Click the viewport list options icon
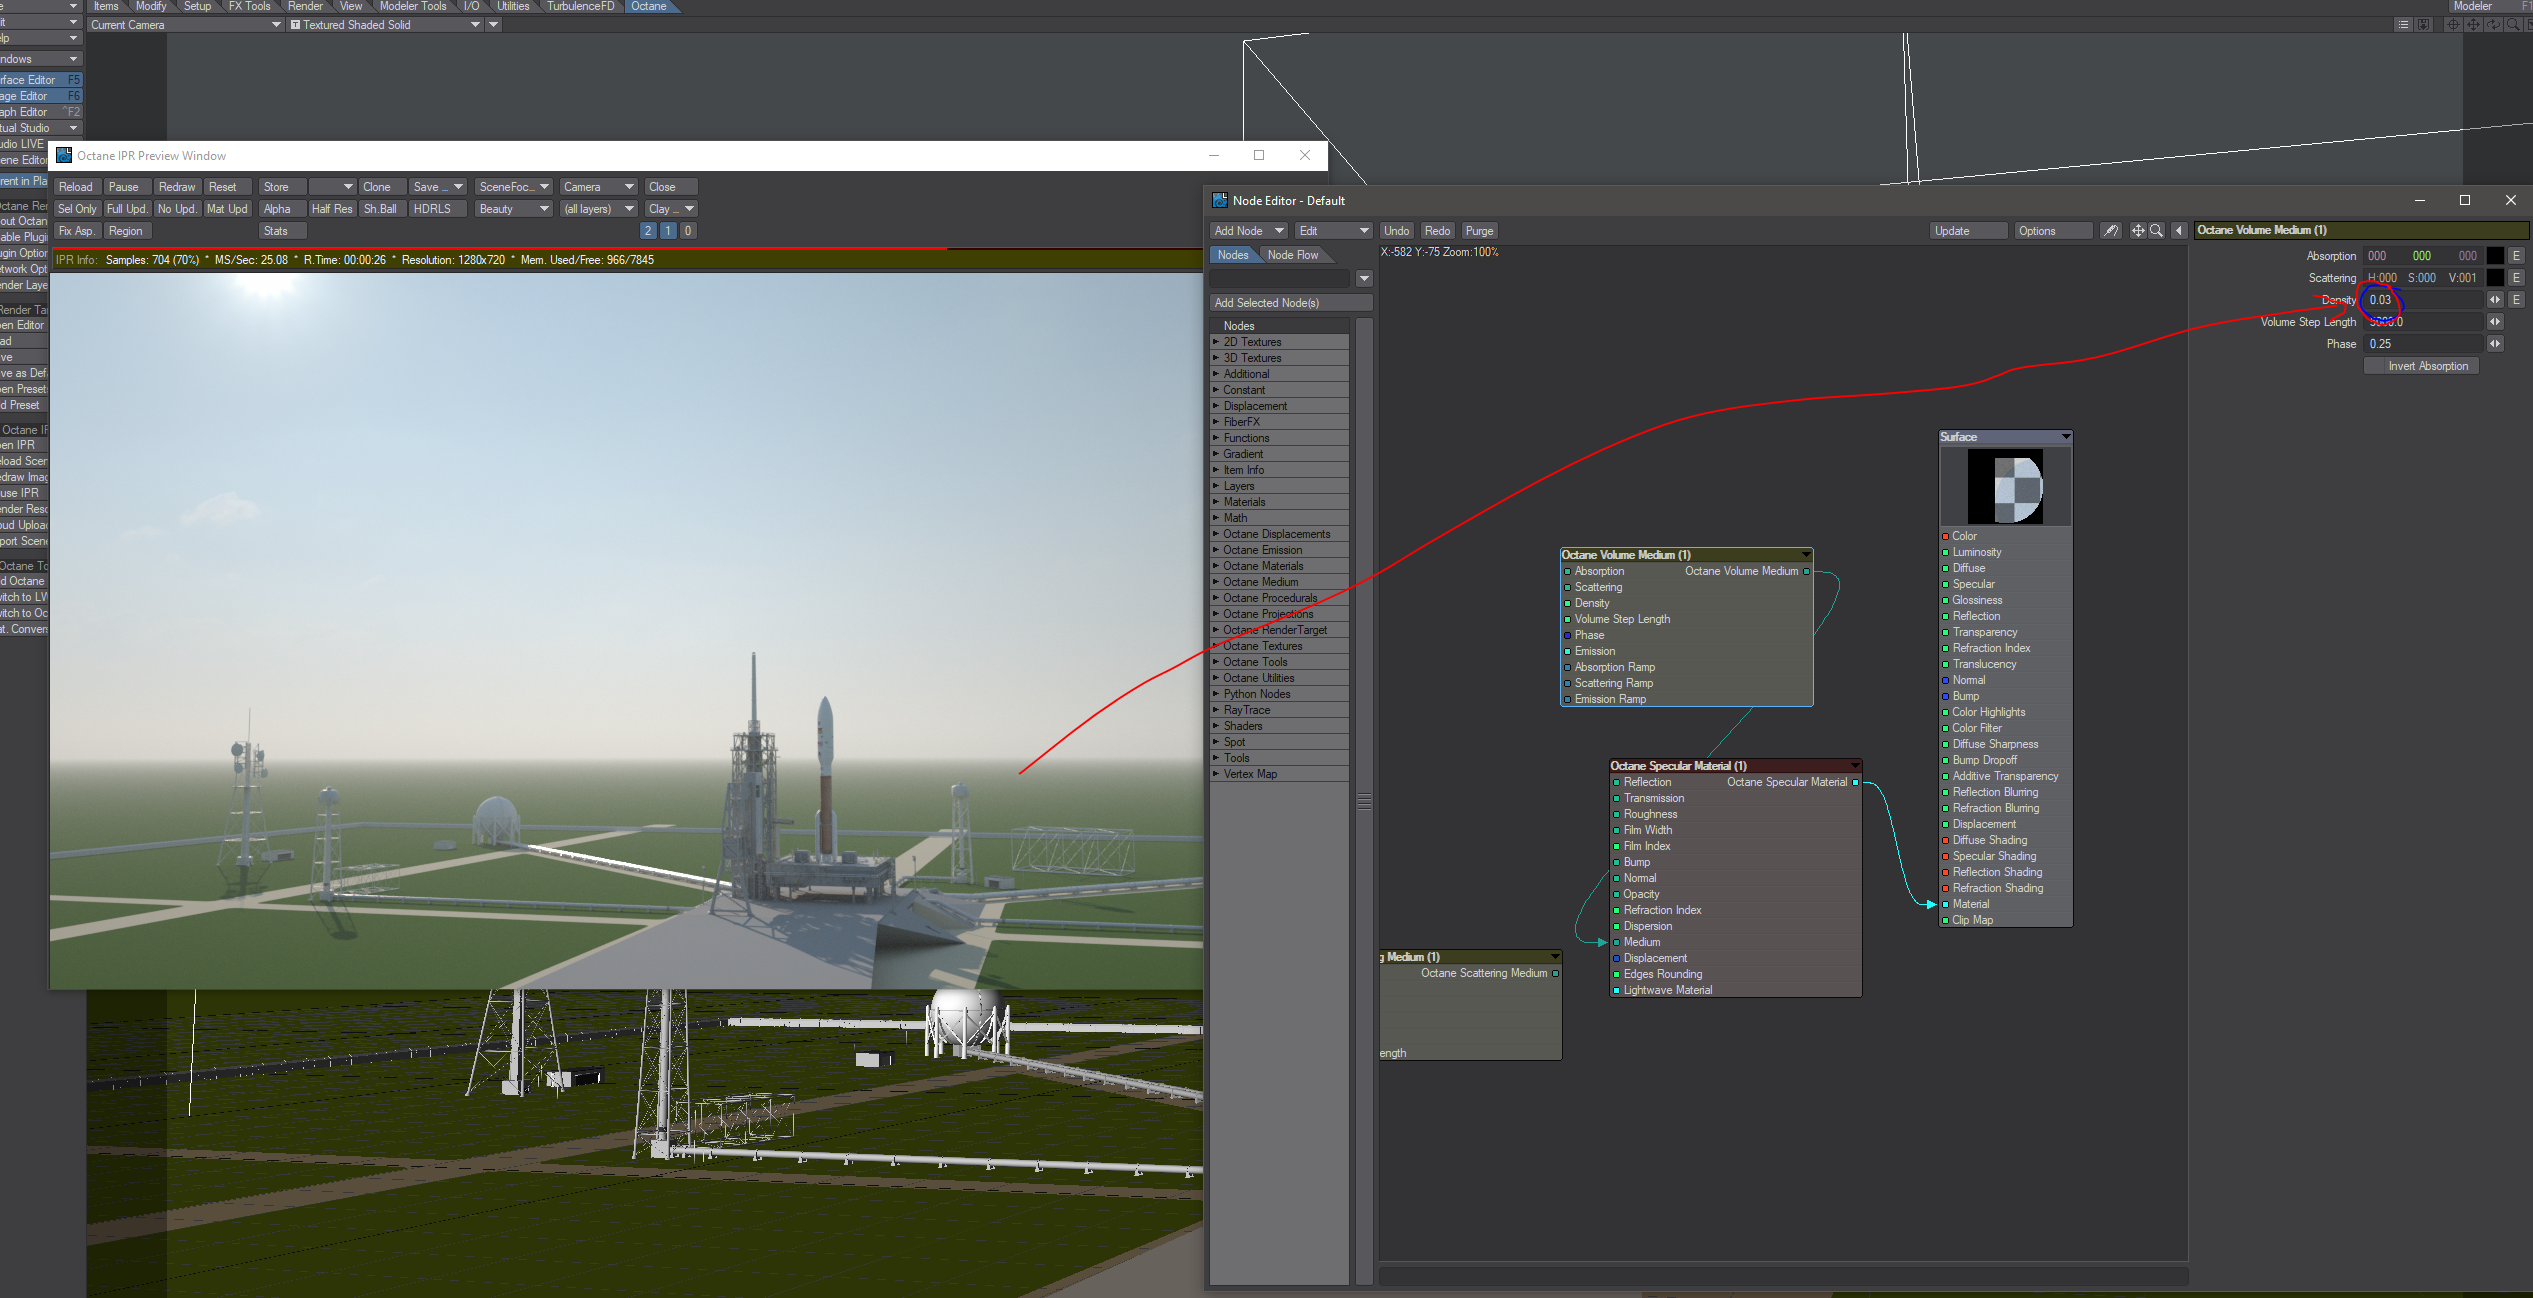 click(x=2403, y=25)
